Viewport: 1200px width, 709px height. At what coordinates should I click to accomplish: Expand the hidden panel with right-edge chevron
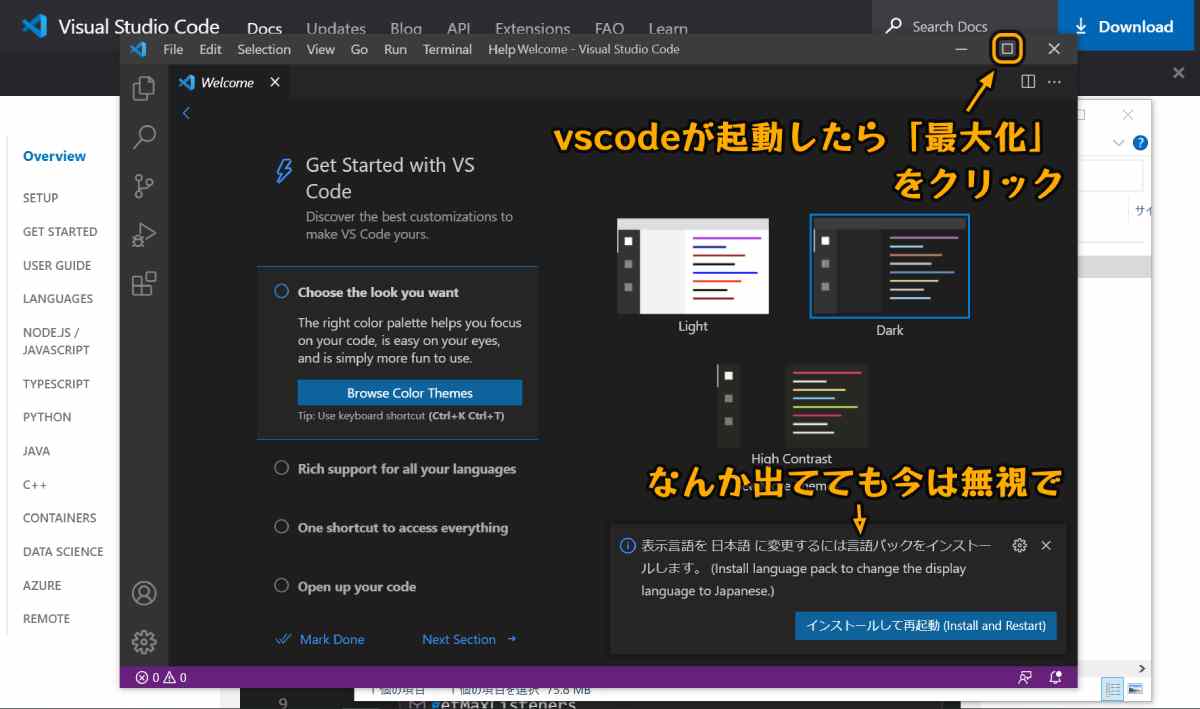pos(1142,668)
